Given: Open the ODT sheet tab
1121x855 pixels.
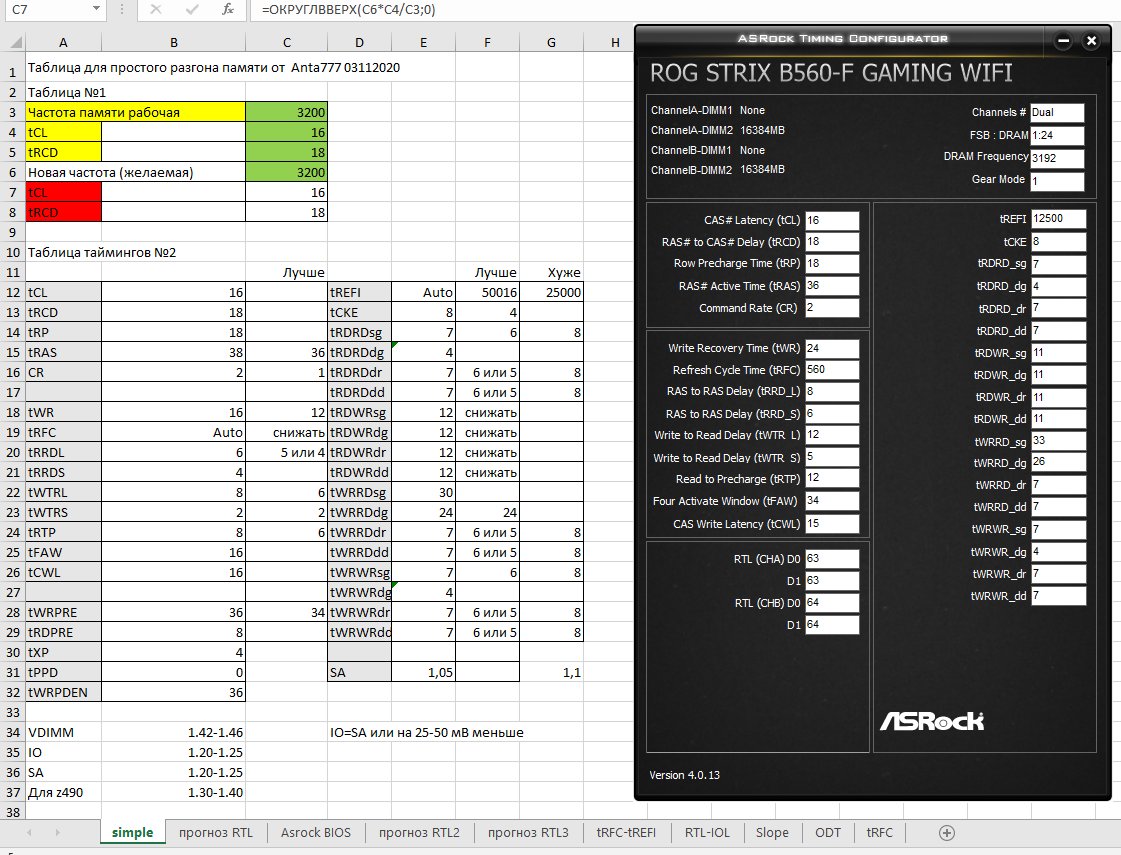Looking at the screenshot, I should click(828, 832).
